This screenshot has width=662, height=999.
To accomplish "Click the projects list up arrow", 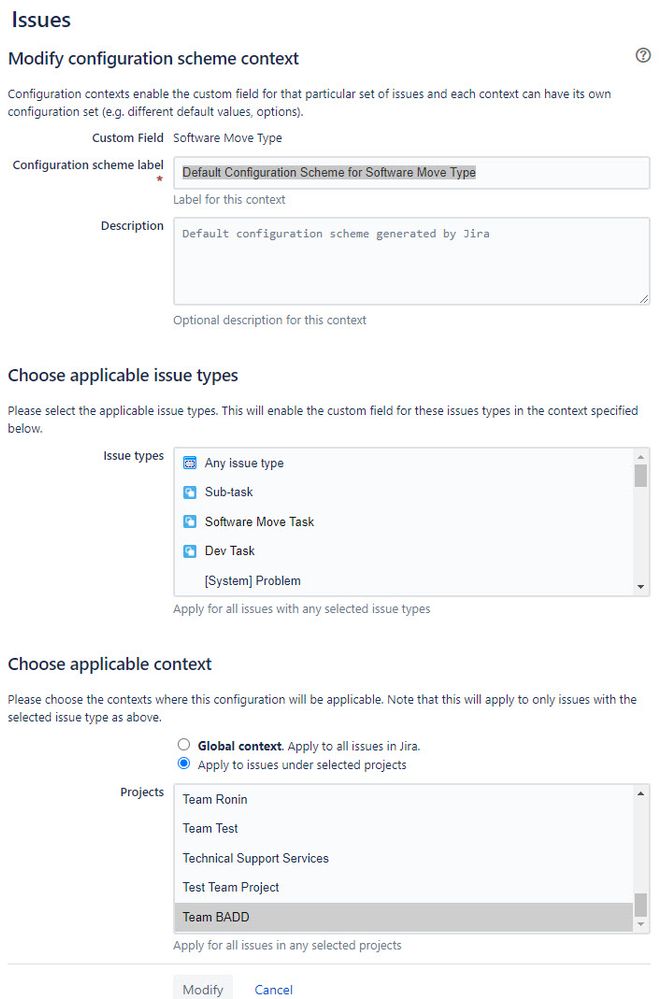I will point(641,793).
